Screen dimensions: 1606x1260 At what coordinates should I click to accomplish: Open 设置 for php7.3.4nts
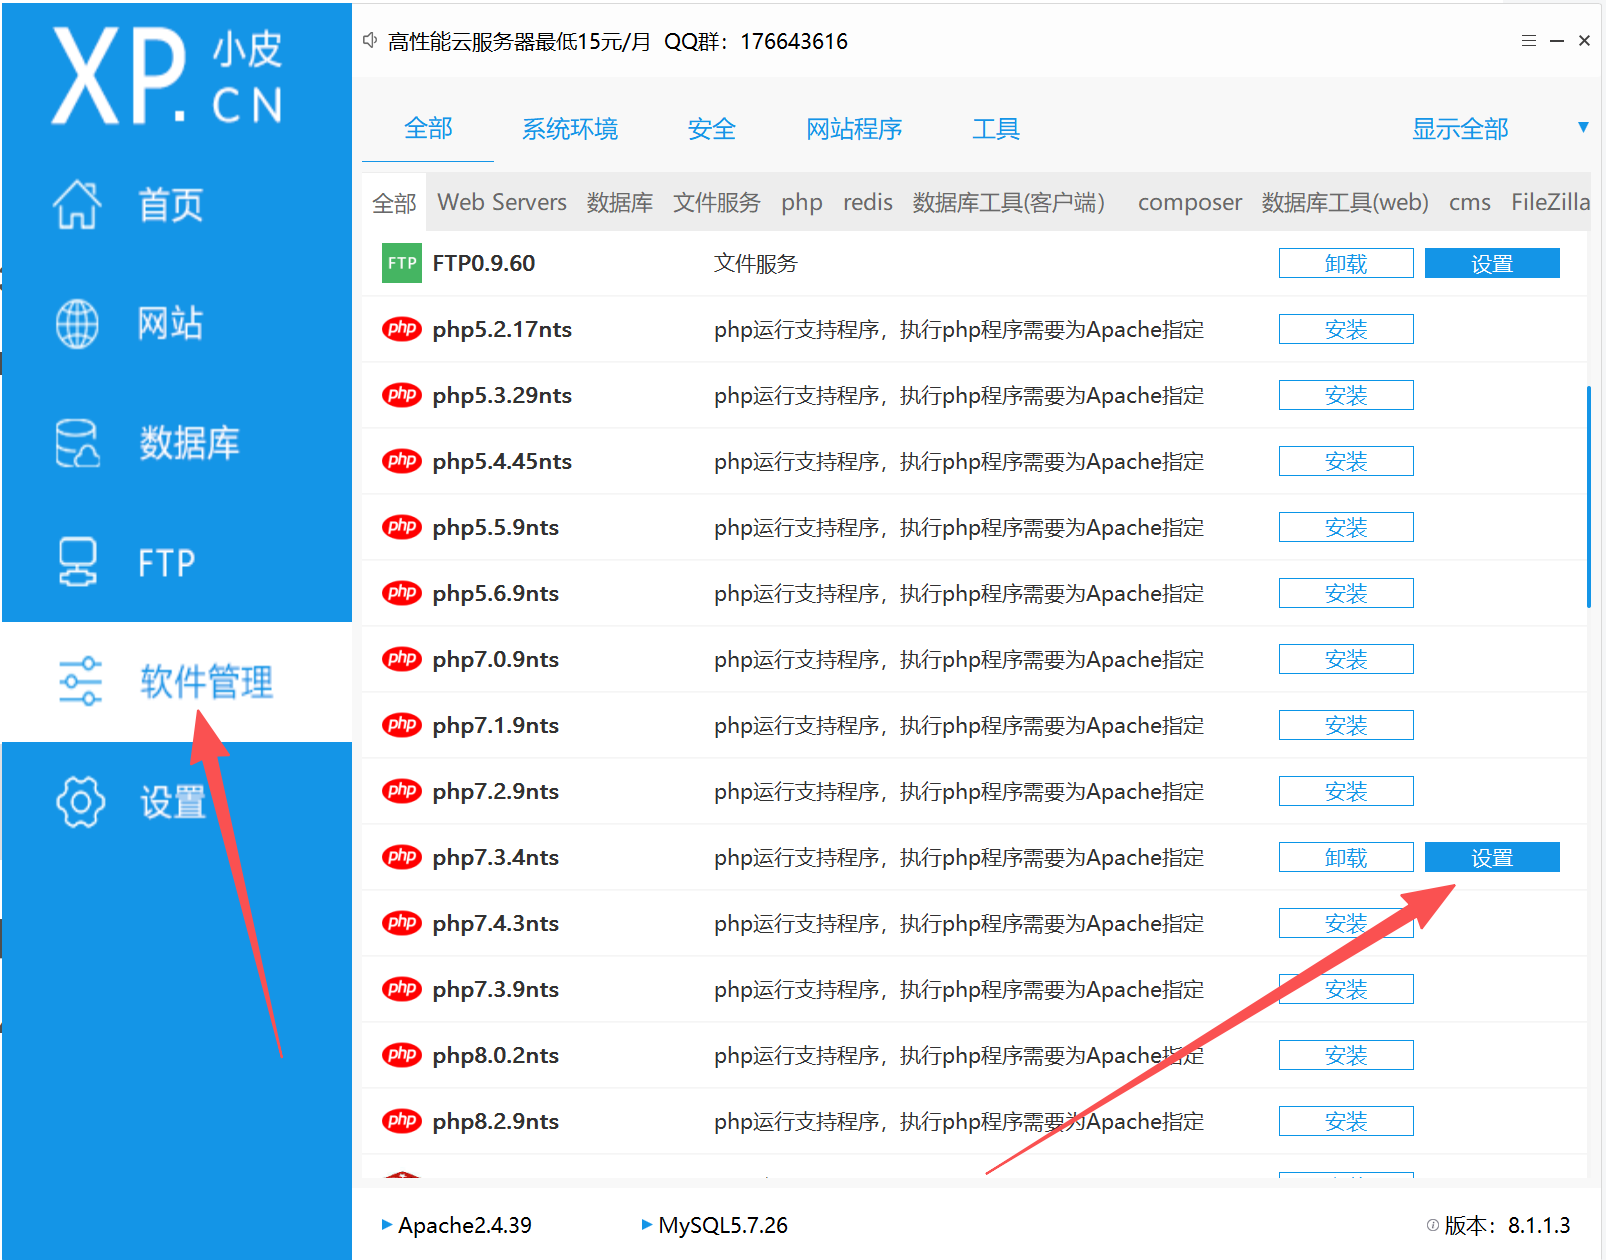(1492, 857)
